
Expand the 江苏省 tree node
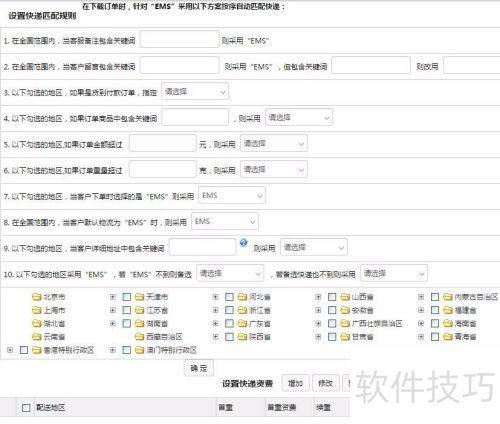click(113, 310)
